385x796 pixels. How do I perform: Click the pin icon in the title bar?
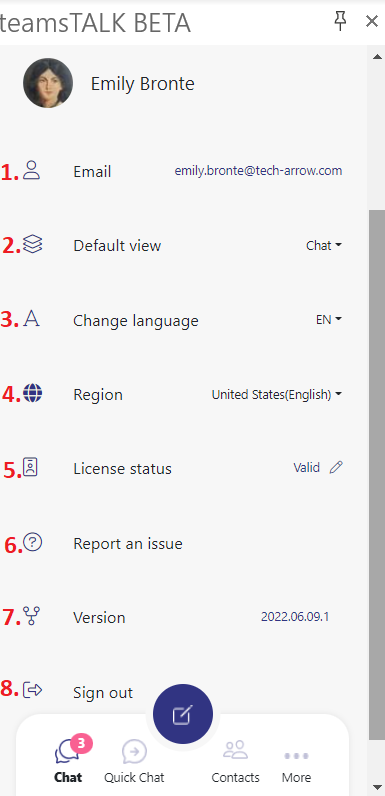[340, 21]
